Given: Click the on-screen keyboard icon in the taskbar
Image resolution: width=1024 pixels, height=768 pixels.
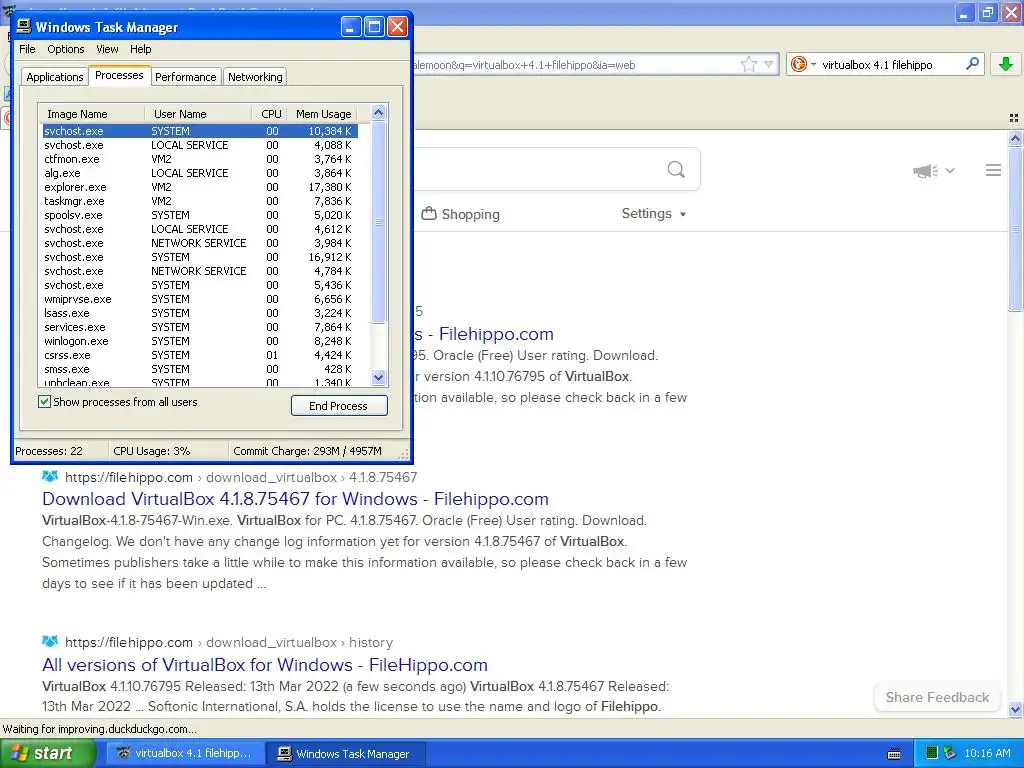Looking at the screenshot, I should pos(894,754).
